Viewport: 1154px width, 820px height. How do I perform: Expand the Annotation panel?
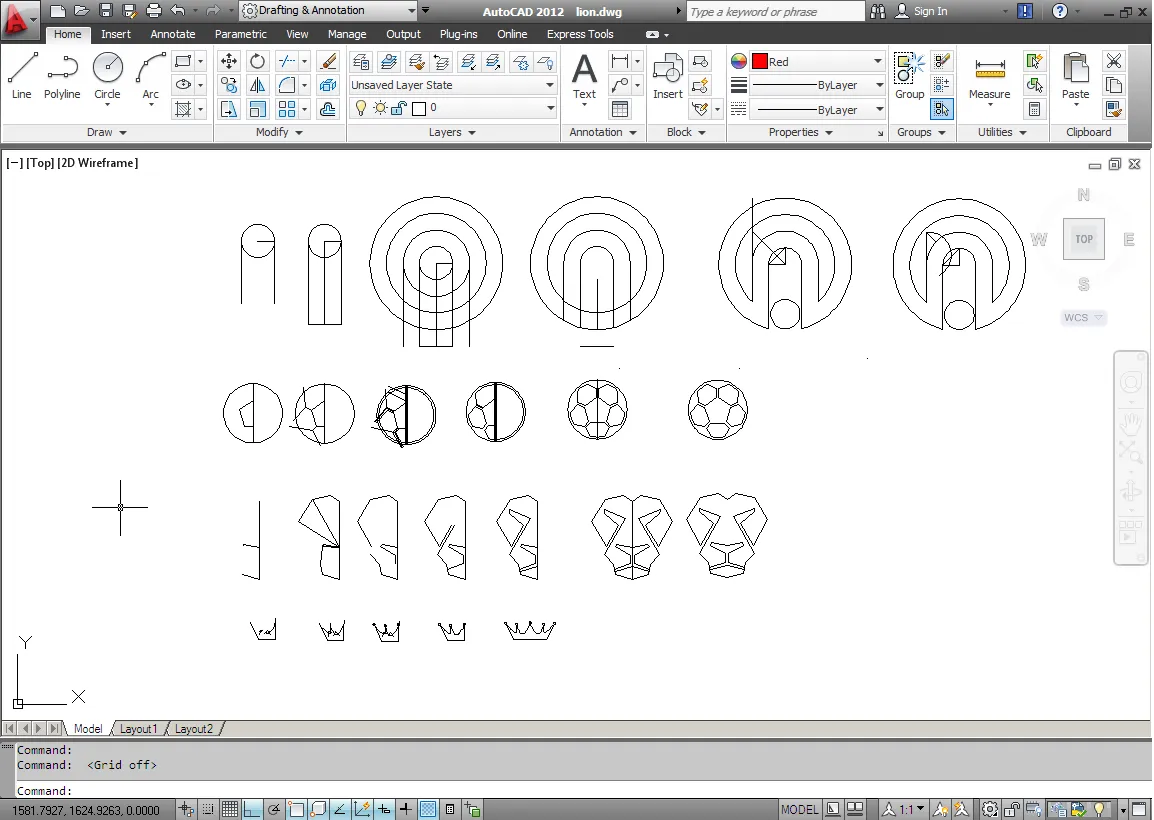[603, 132]
